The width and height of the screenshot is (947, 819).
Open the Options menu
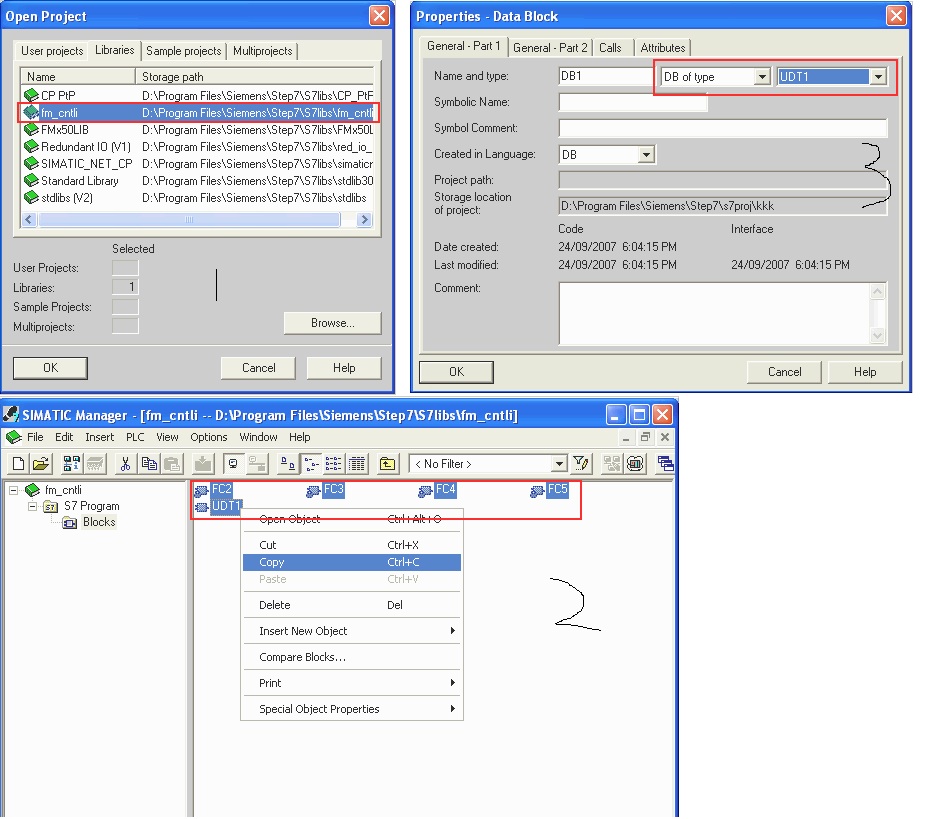pyautogui.click(x=208, y=437)
